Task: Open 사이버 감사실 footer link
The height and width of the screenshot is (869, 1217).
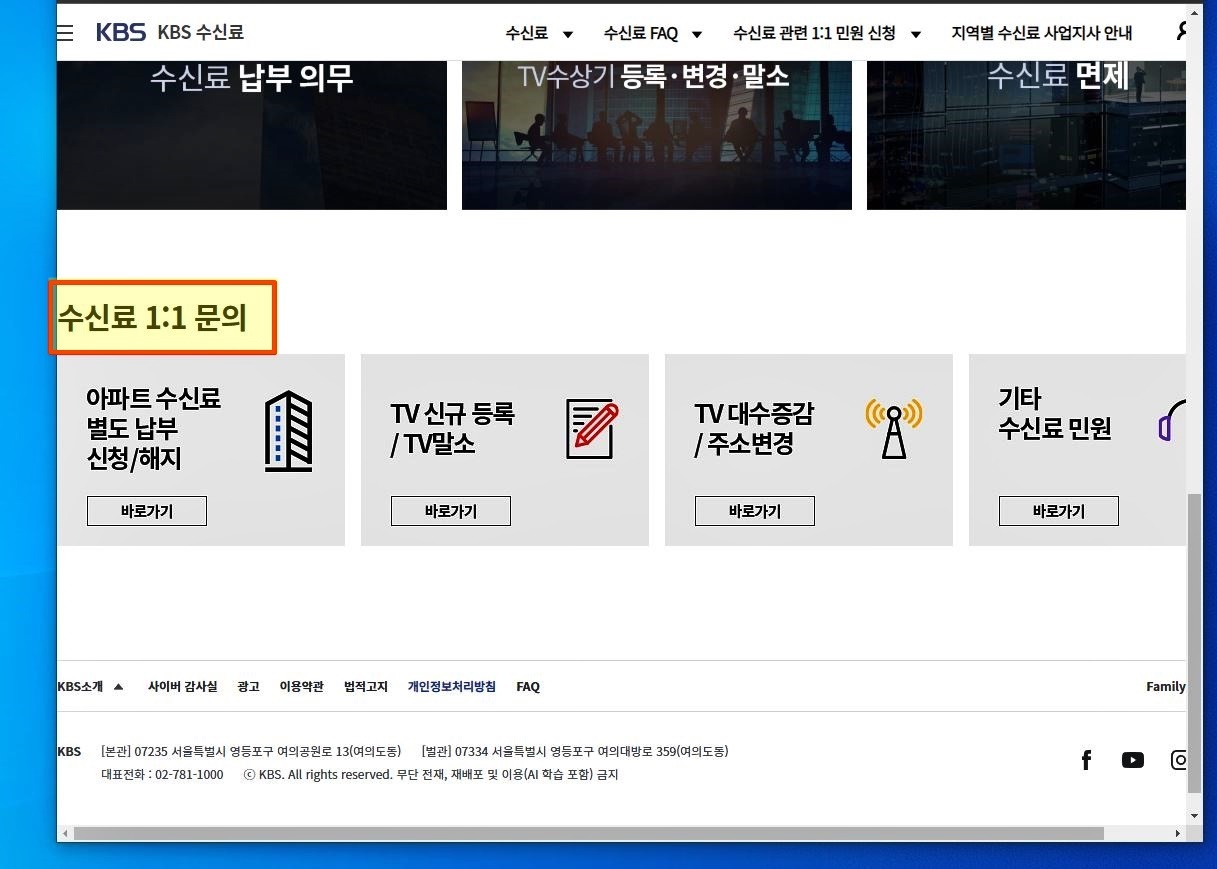Action: tap(182, 687)
